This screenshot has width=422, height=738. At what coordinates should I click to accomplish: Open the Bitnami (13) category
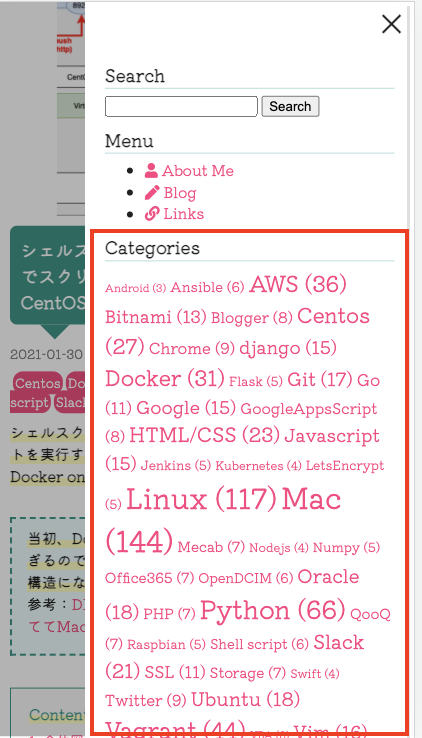[x=156, y=317]
